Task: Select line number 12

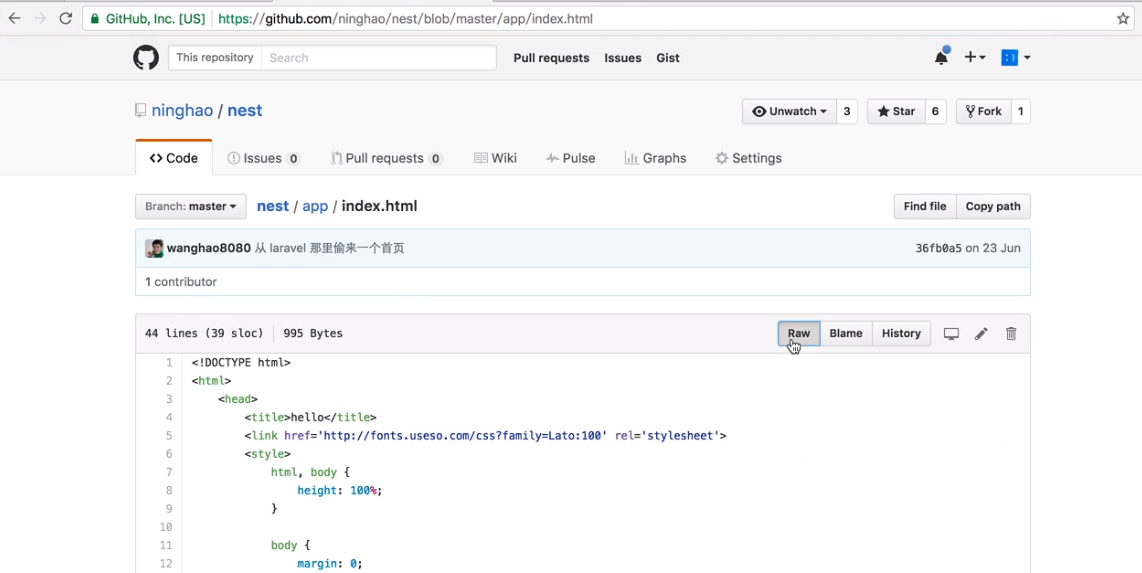Action: (x=166, y=564)
